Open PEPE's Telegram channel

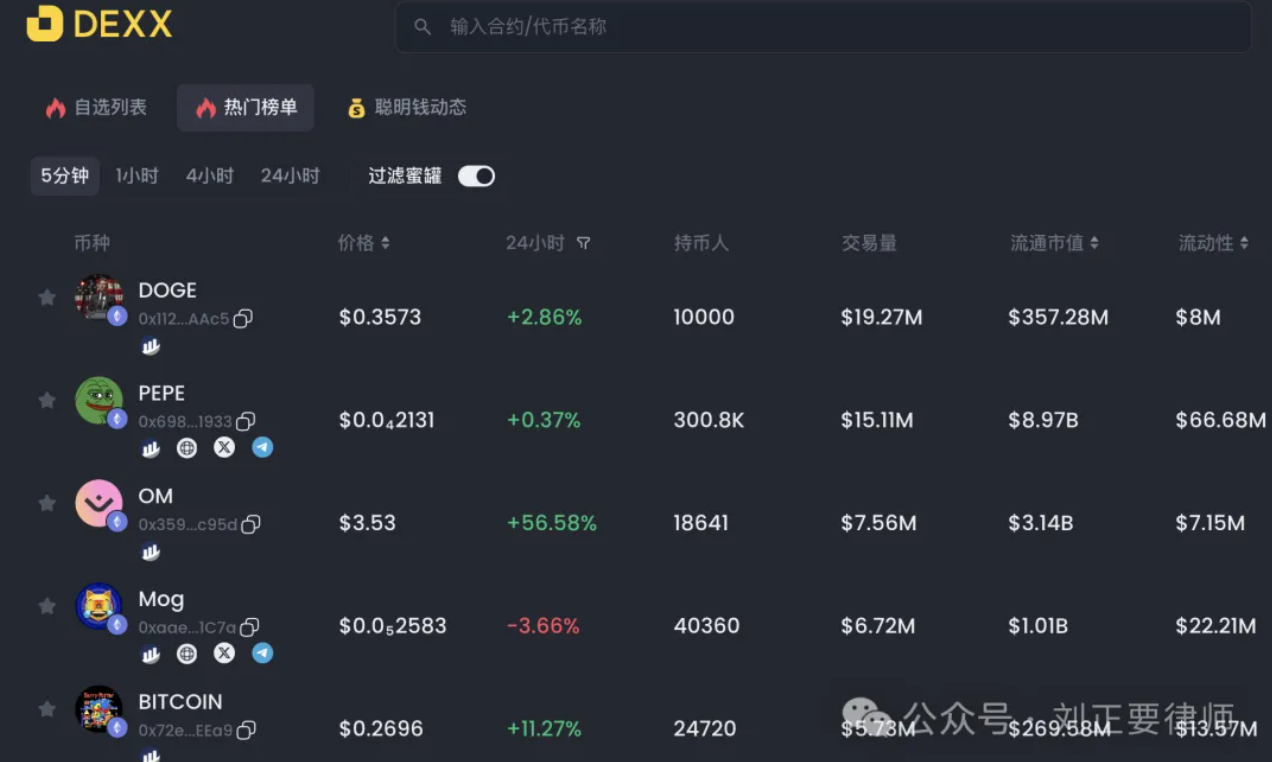[x=261, y=447]
